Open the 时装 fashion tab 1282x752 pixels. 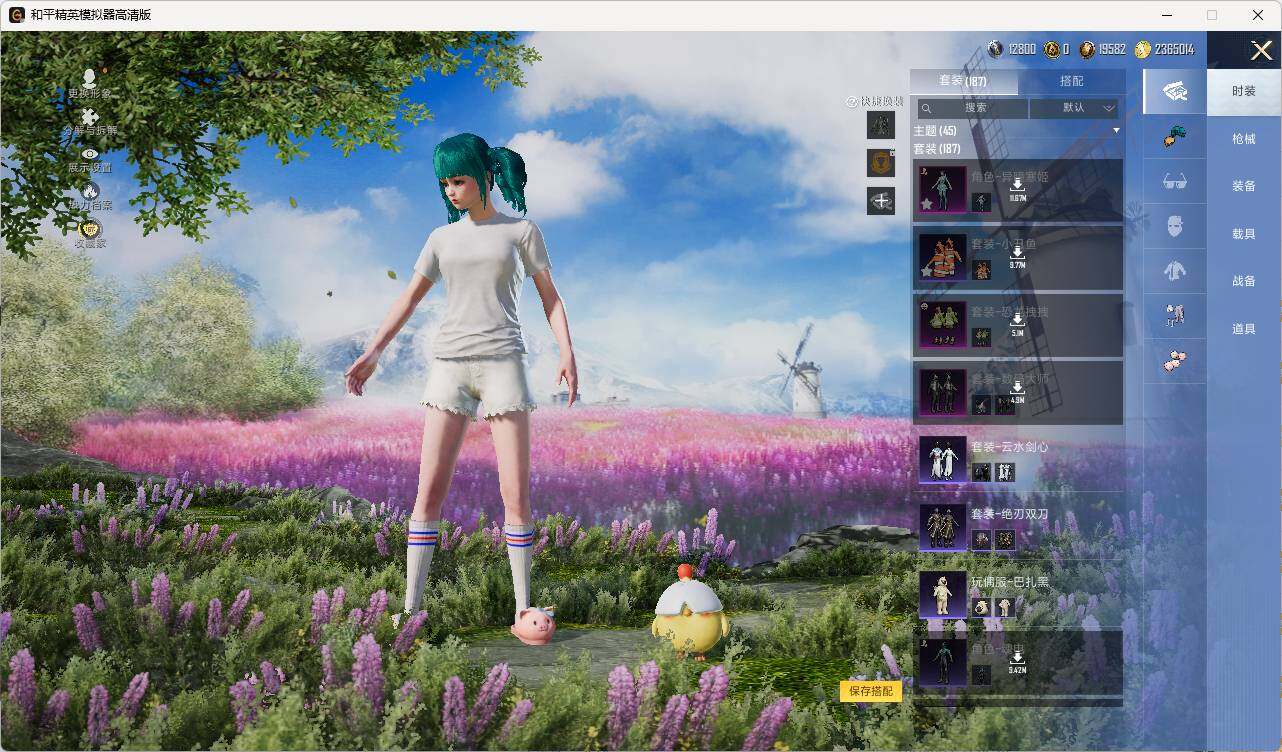pos(1244,91)
